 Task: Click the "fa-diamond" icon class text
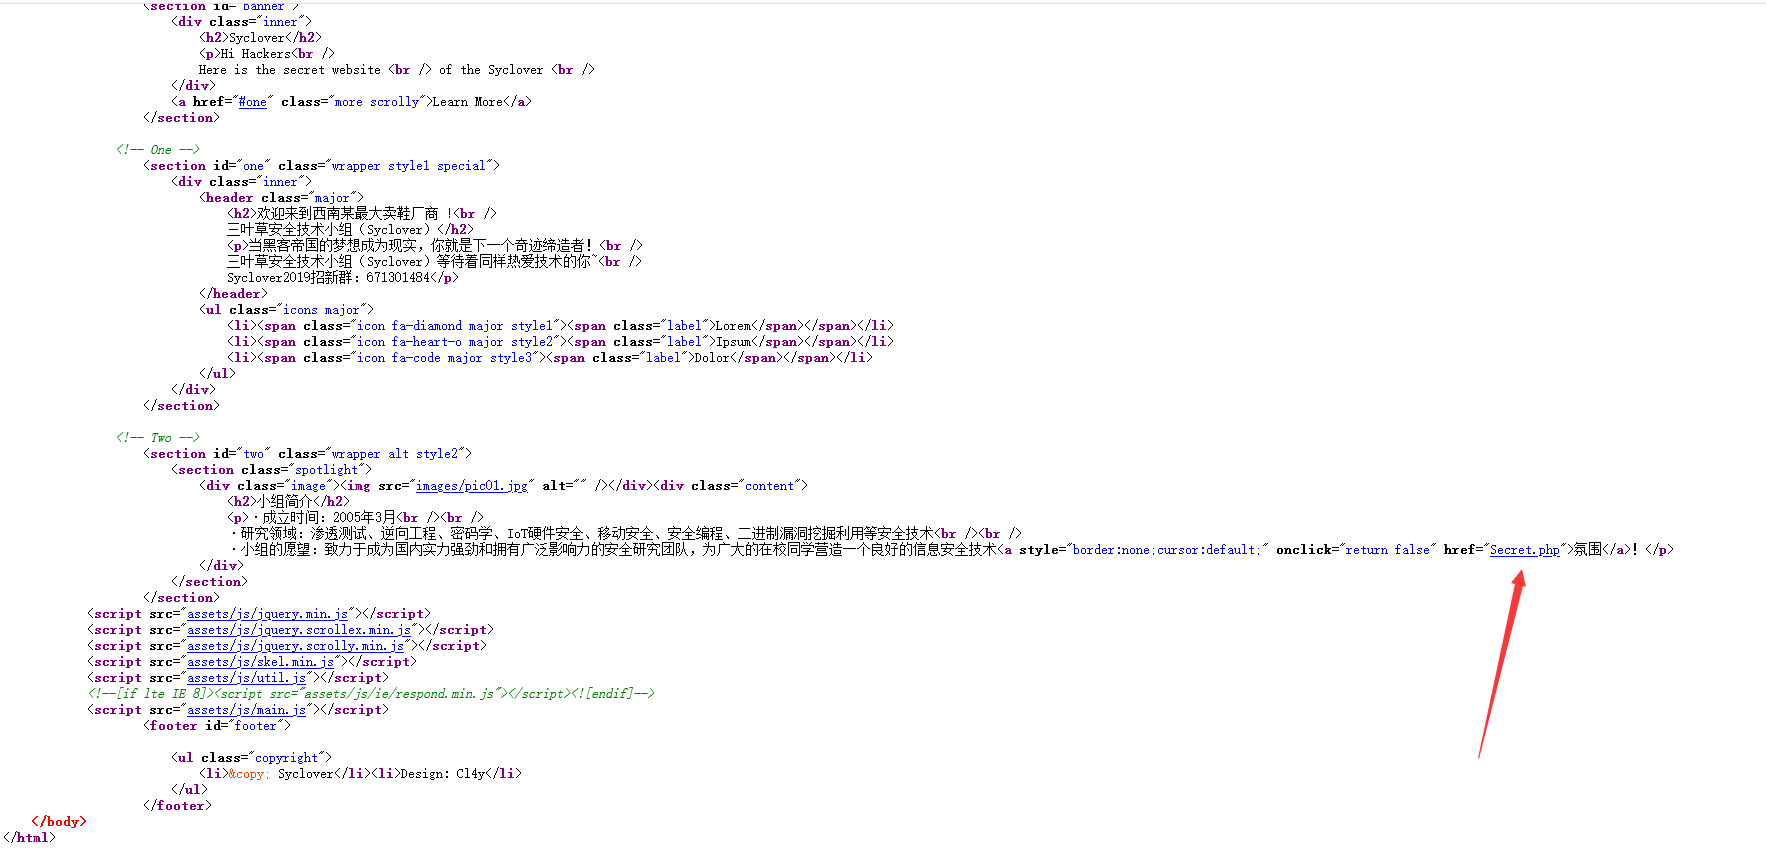pyautogui.click(x=427, y=326)
